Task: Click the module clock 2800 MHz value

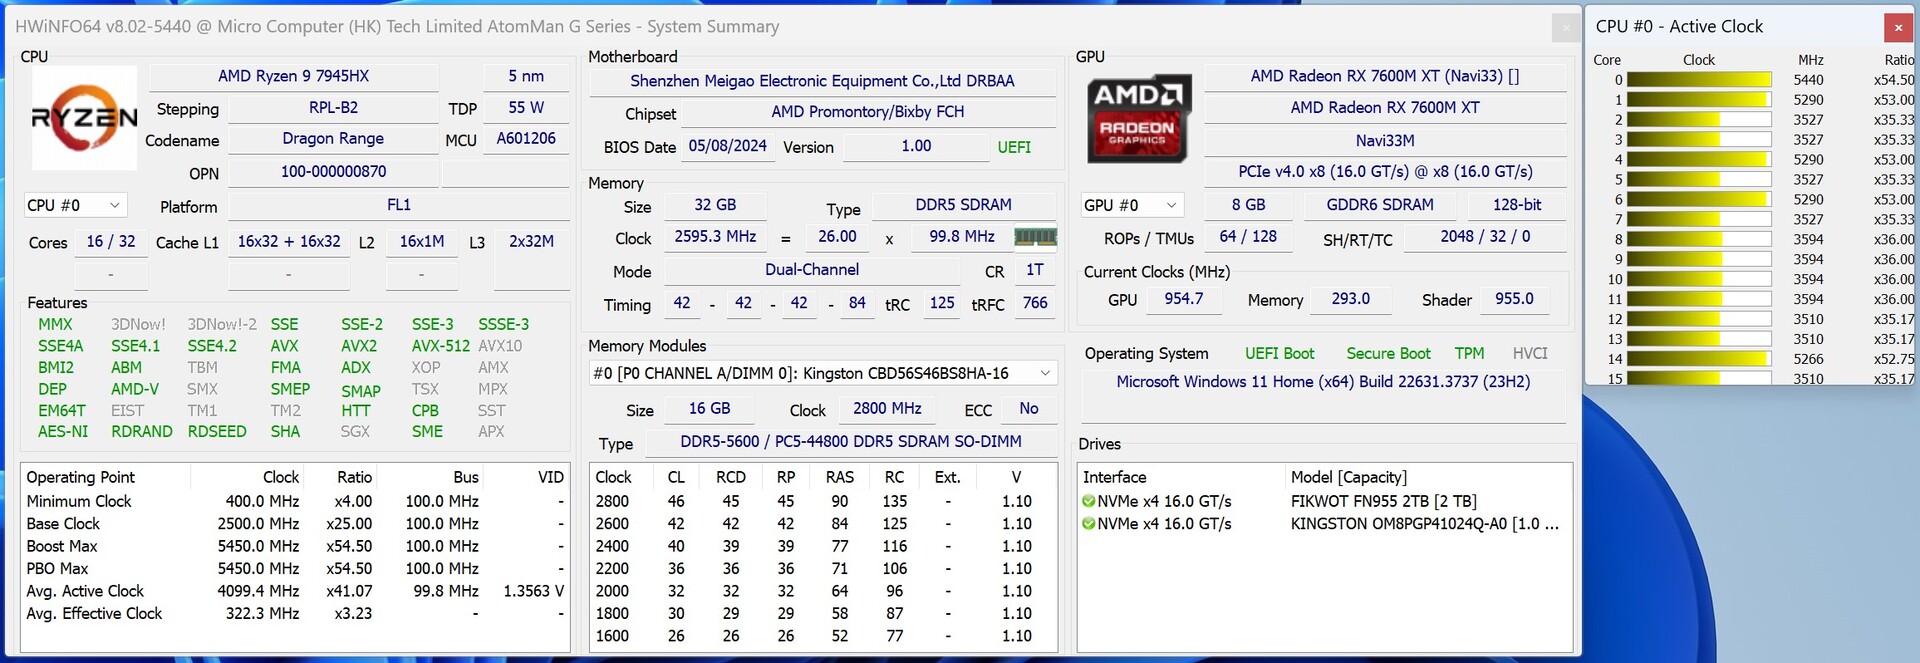Action: (887, 409)
